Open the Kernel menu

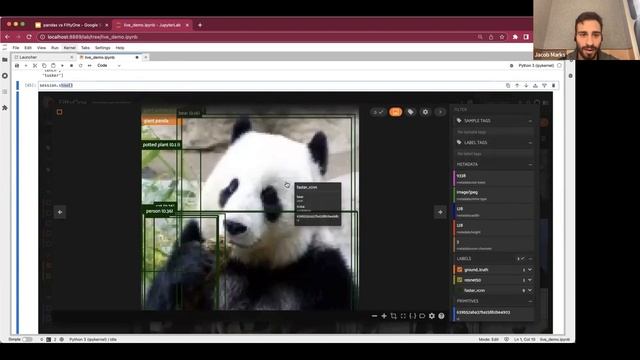69,48
